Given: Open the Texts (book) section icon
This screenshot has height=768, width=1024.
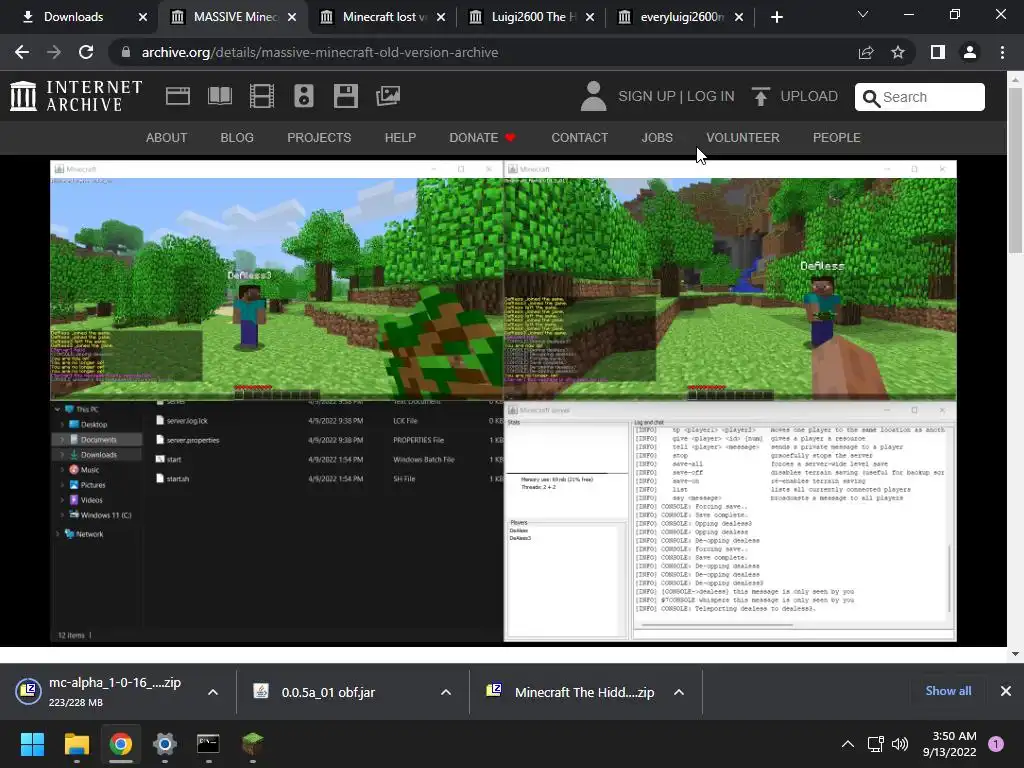Looking at the screenshot, I should pyautogui.click(x=219, y=96).
